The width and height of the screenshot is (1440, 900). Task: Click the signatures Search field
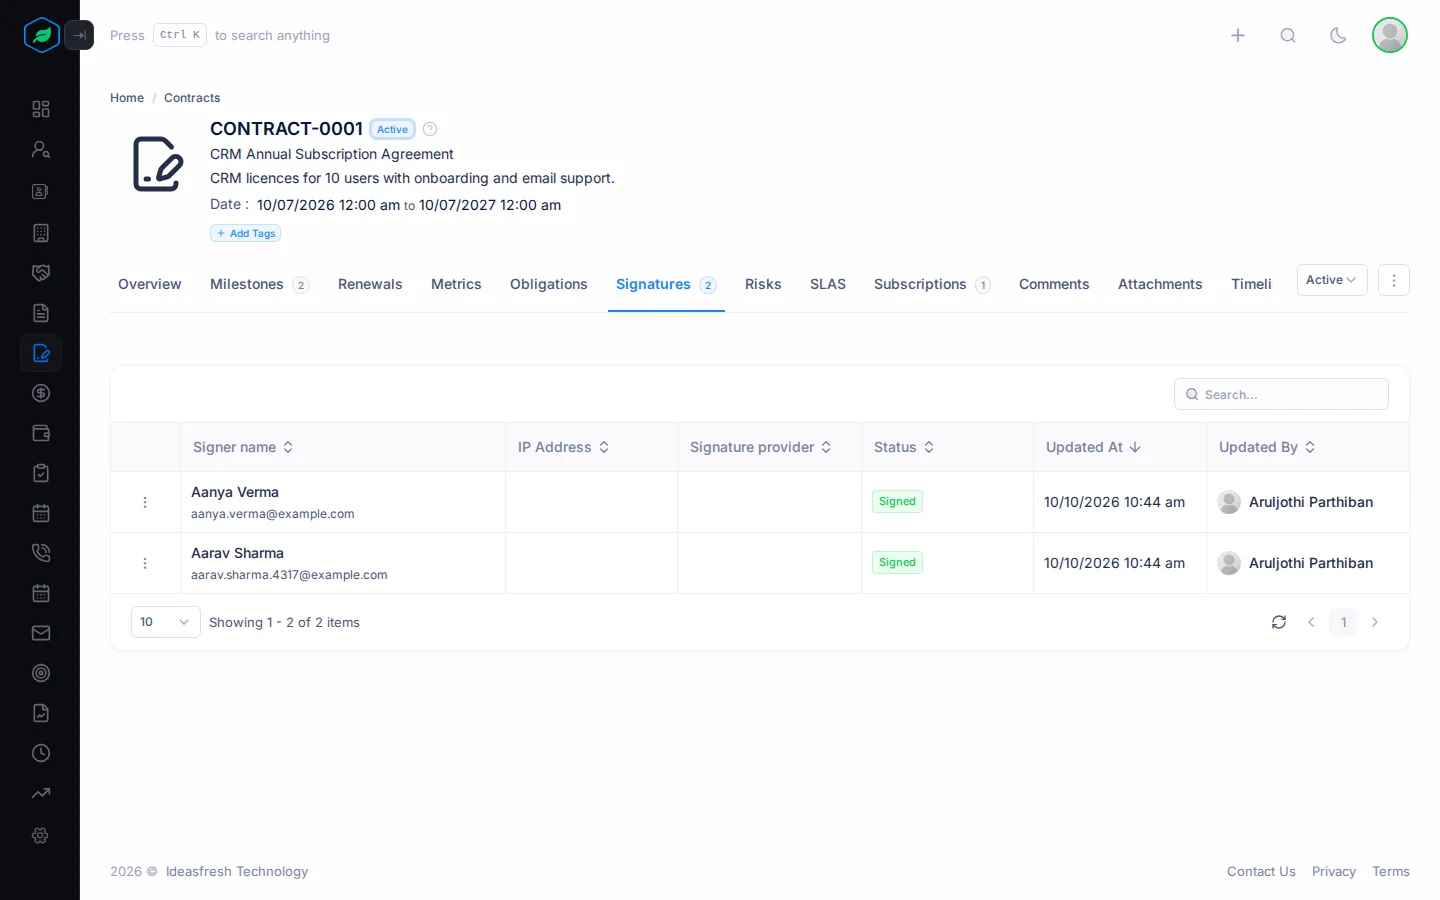pos(1281,394)
